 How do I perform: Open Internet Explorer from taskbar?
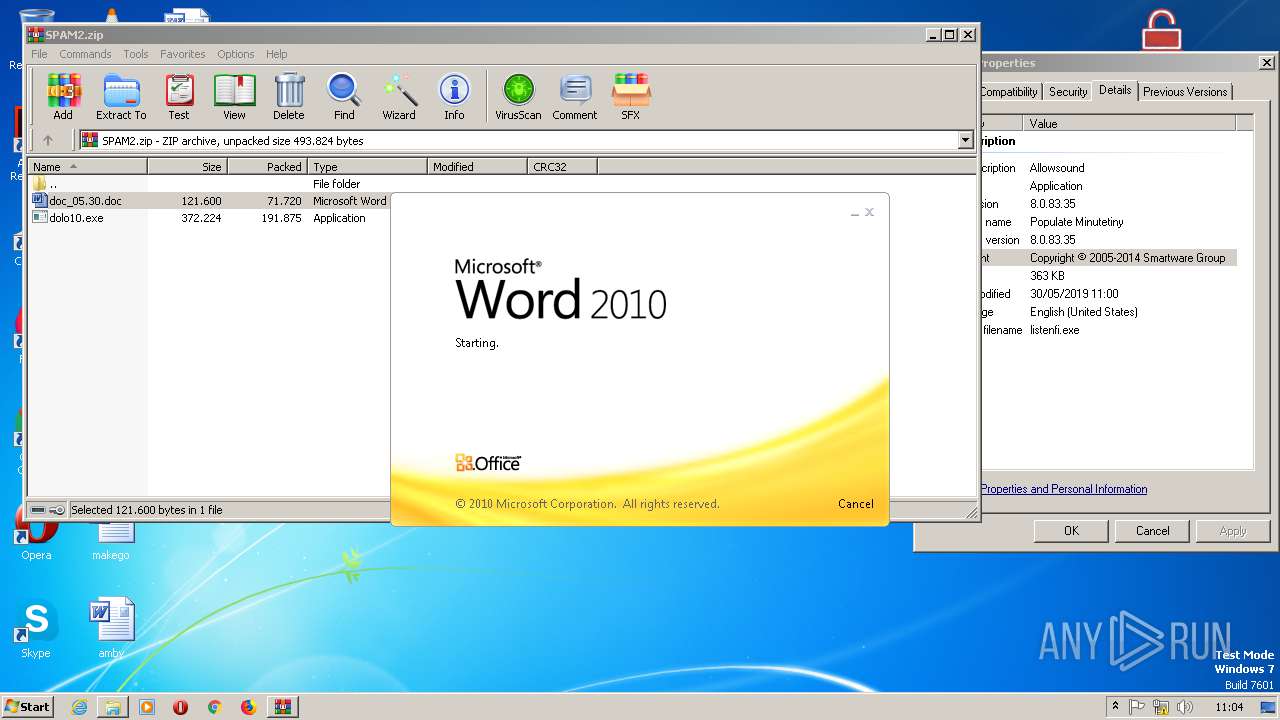pyautogui.click(x=79, y=707)
